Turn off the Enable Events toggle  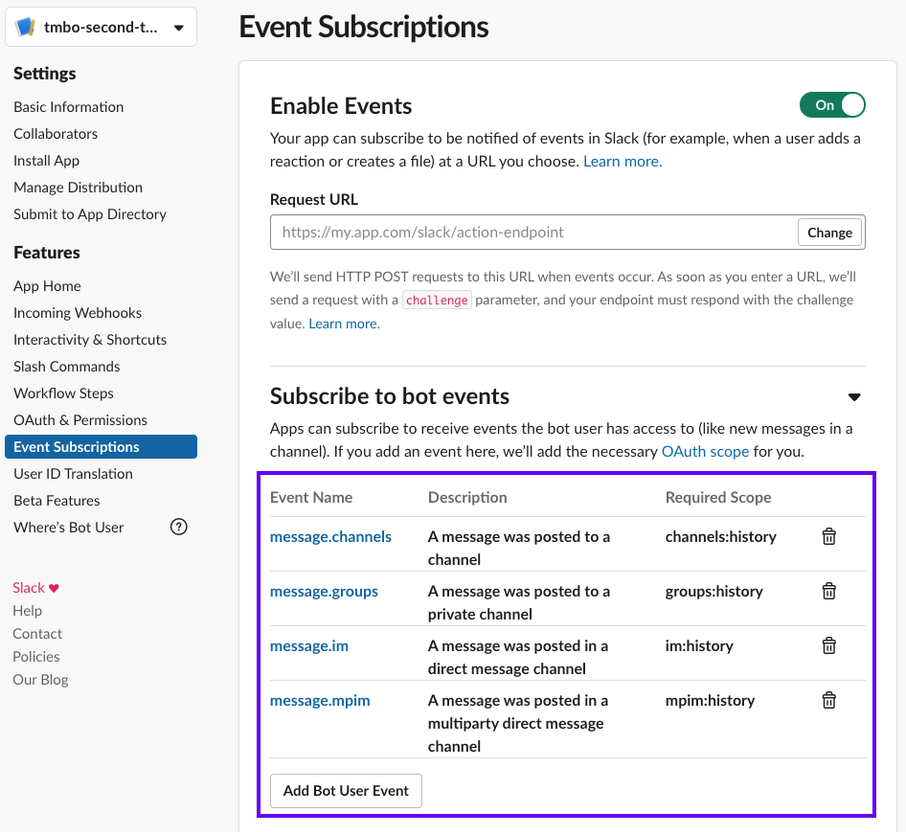pos(832,104)
